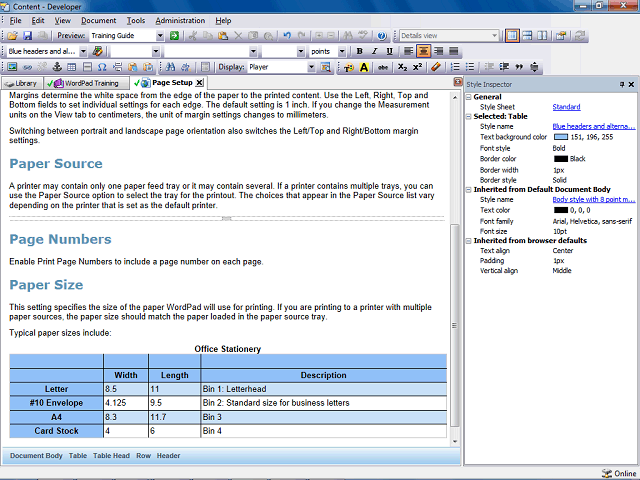This screenshot has height=480, width=640.
Task: Switch to the WordPad Training tab
Action: (87, 83)
